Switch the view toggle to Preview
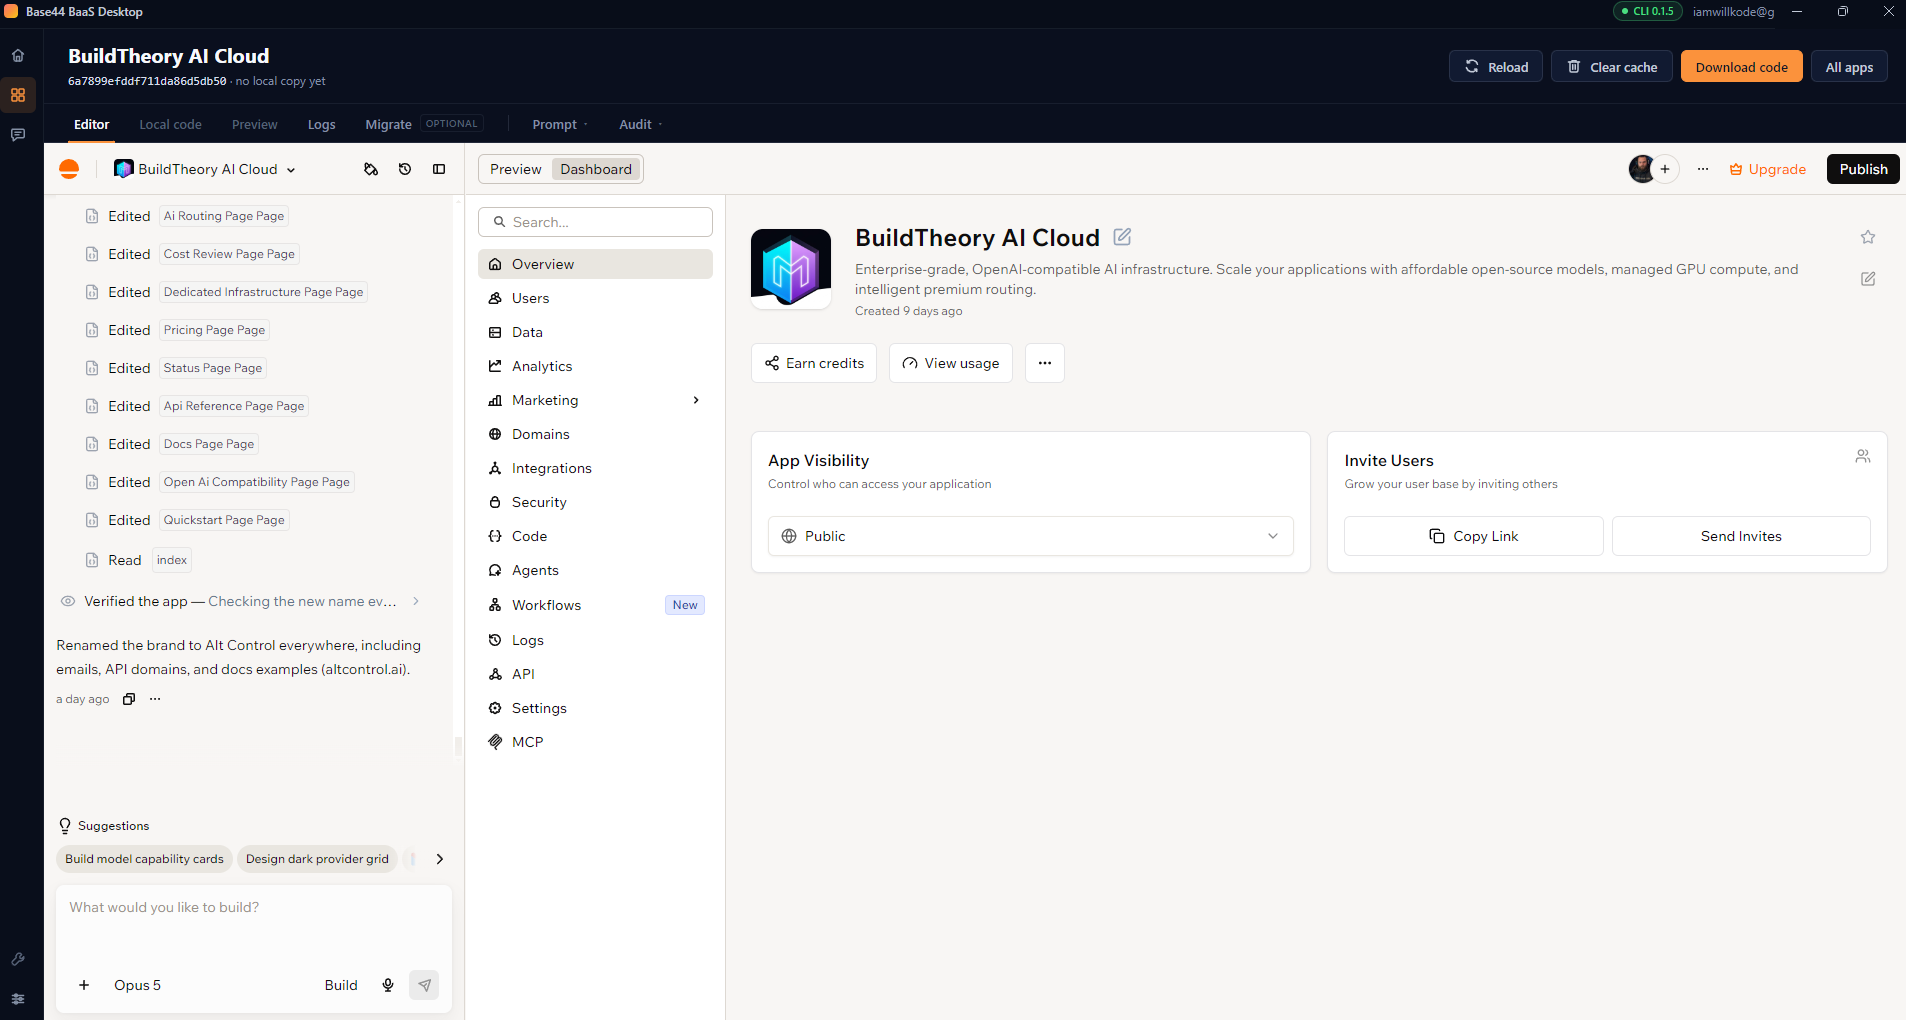 coord(515,169)
